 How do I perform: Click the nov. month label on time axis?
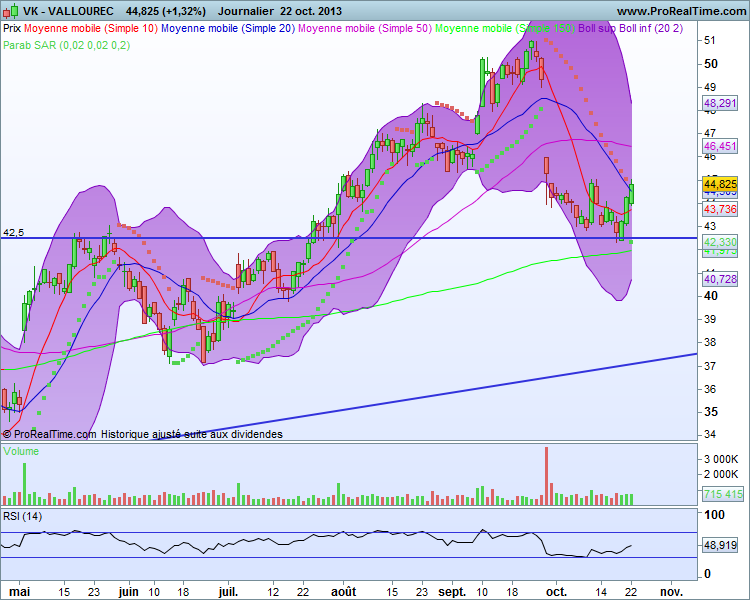671,592
